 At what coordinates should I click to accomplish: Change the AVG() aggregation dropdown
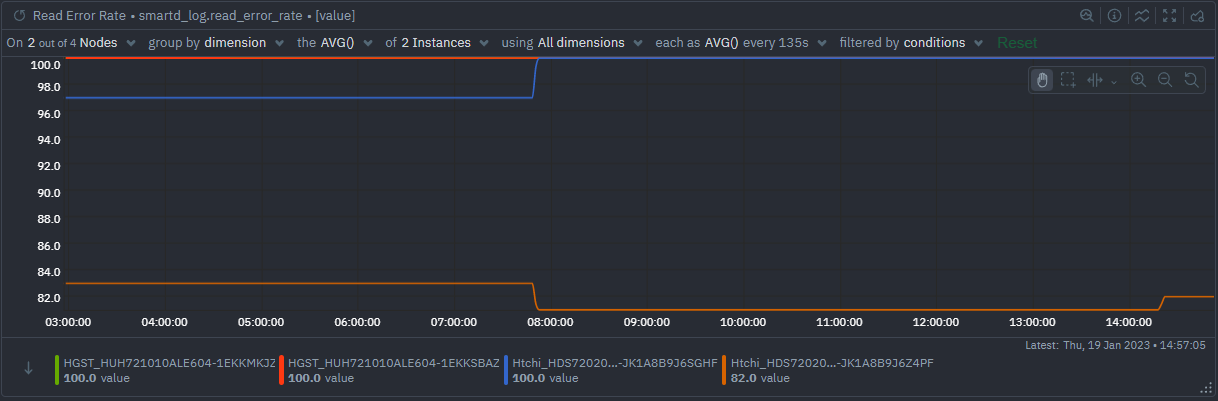pyautogui.click(x=335, y=43)
